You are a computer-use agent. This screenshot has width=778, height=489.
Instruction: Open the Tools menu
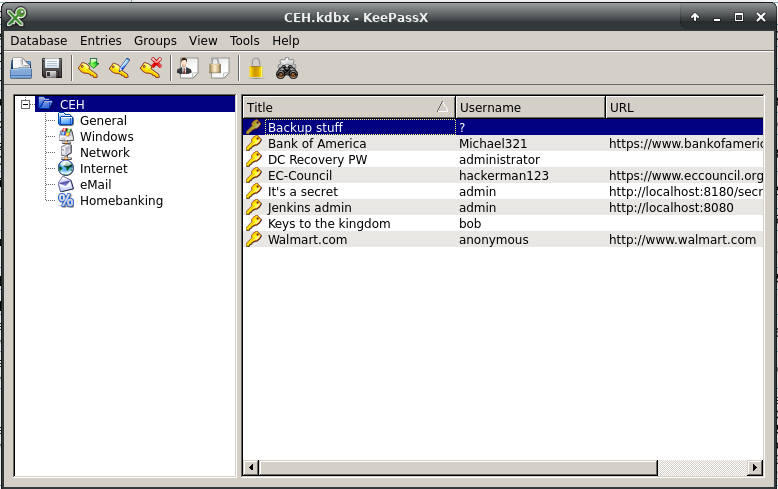coord(244,41)
